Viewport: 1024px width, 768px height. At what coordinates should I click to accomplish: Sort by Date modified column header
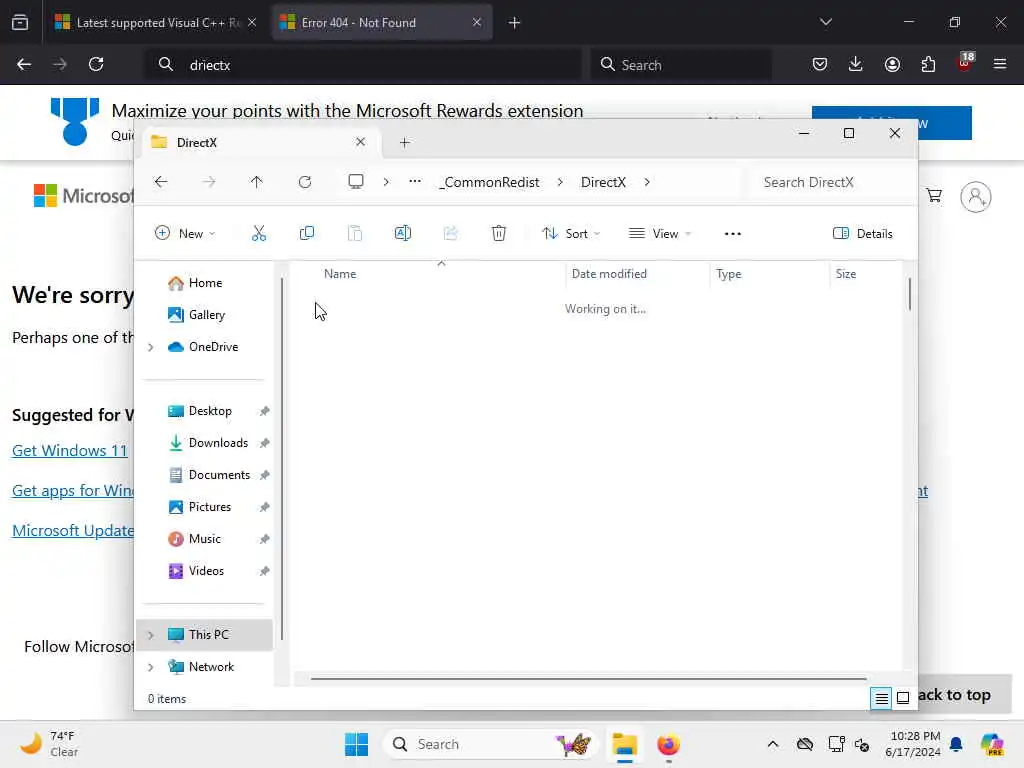click(609, 274)
